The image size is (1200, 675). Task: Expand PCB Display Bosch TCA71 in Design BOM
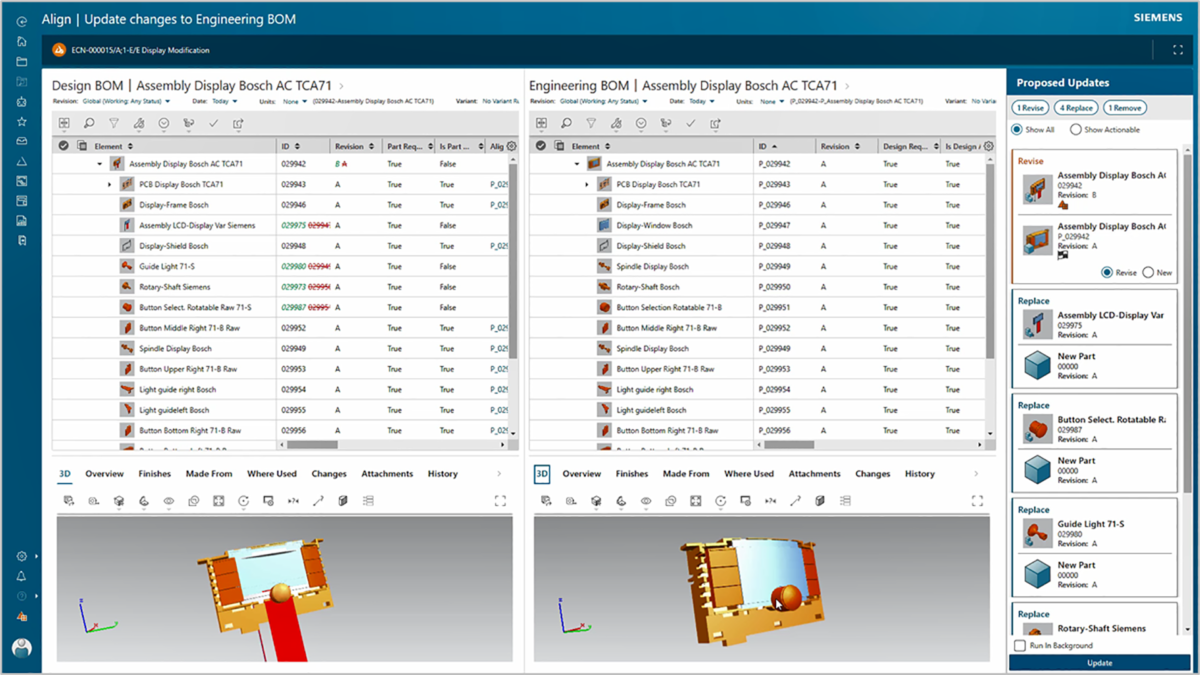110,184
